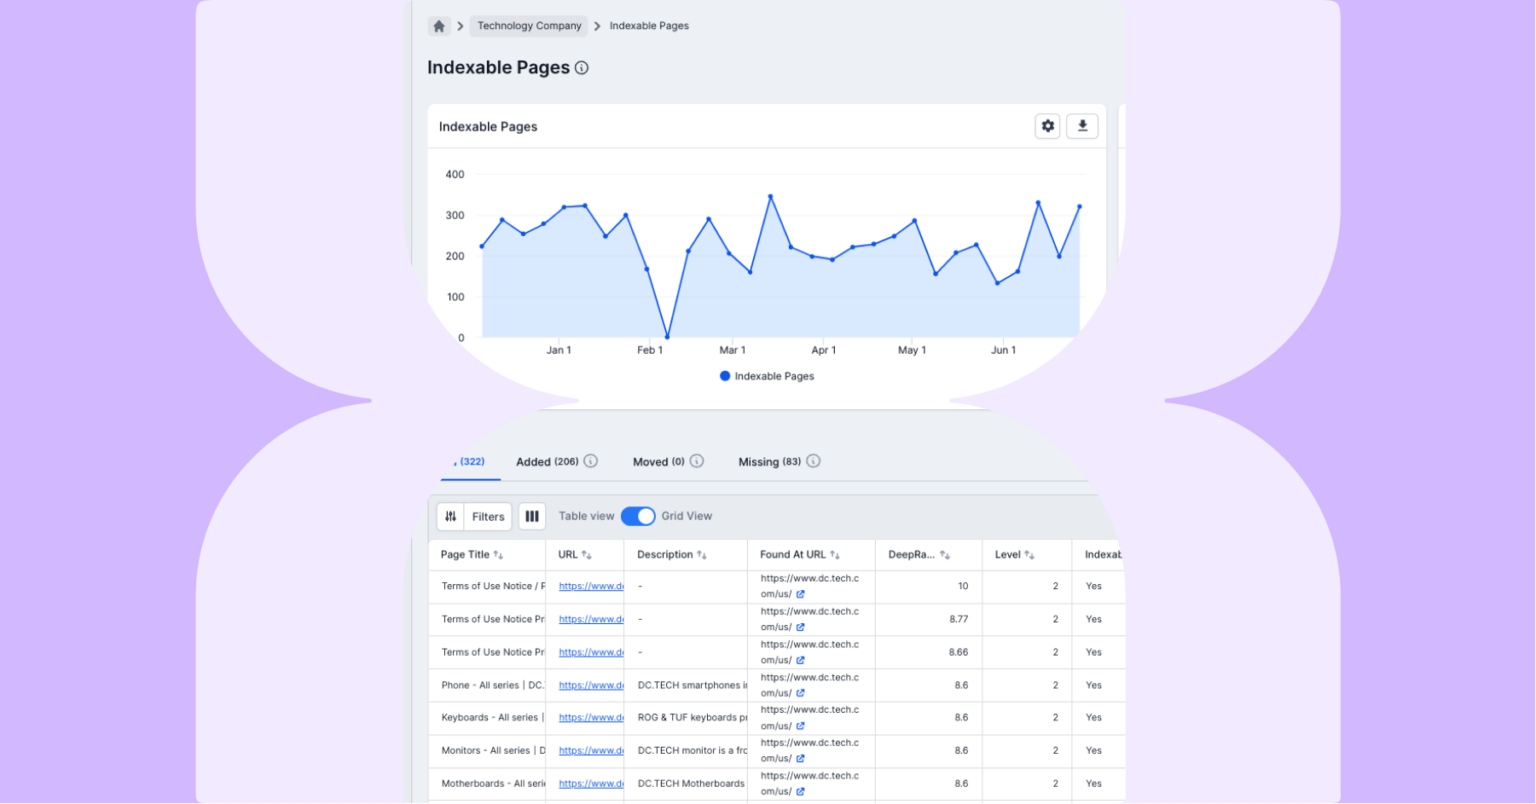Open the column visibility icon next to Filters

[532, 516]
